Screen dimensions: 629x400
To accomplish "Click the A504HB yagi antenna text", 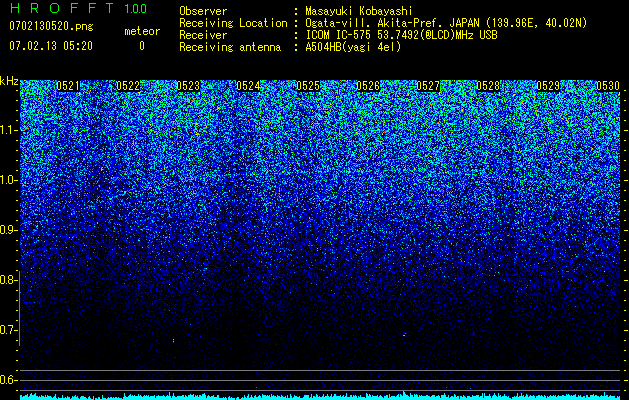I will point(353,47).
